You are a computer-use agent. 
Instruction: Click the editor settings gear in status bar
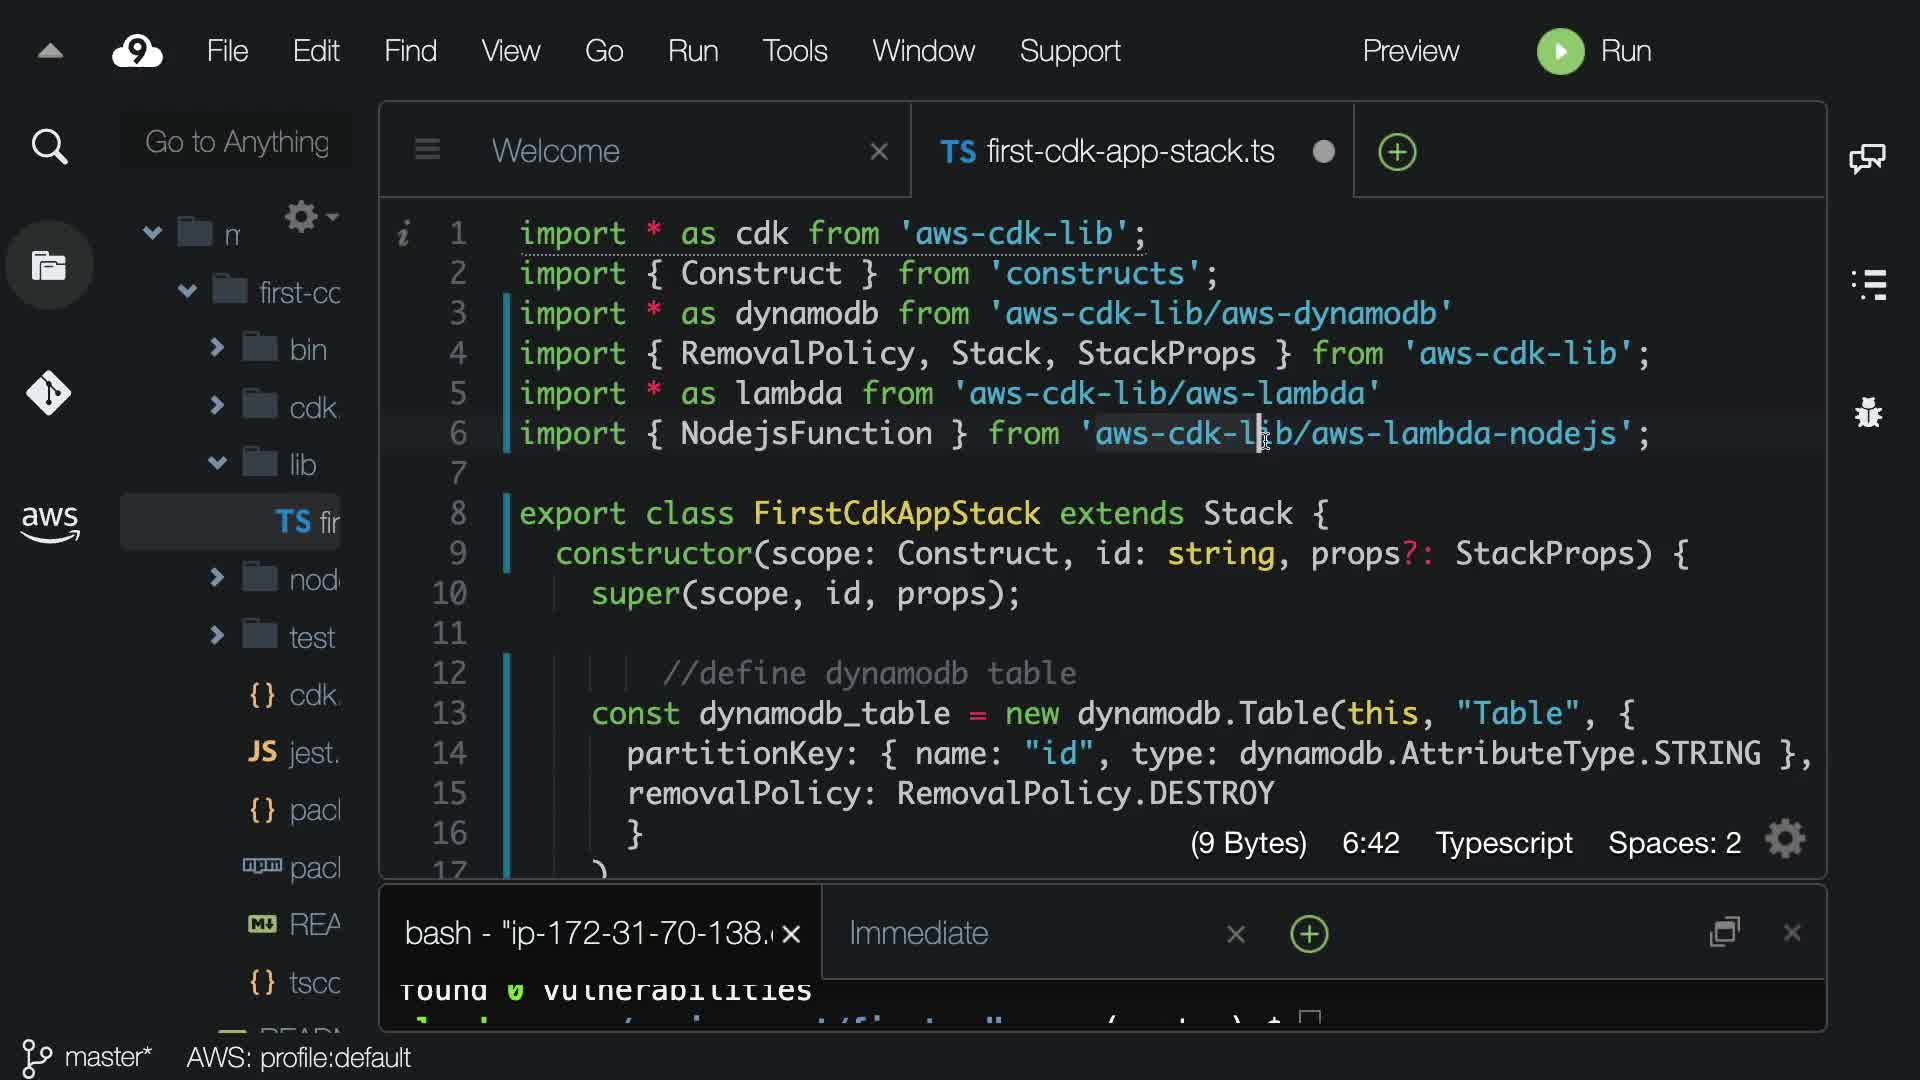1785,840
